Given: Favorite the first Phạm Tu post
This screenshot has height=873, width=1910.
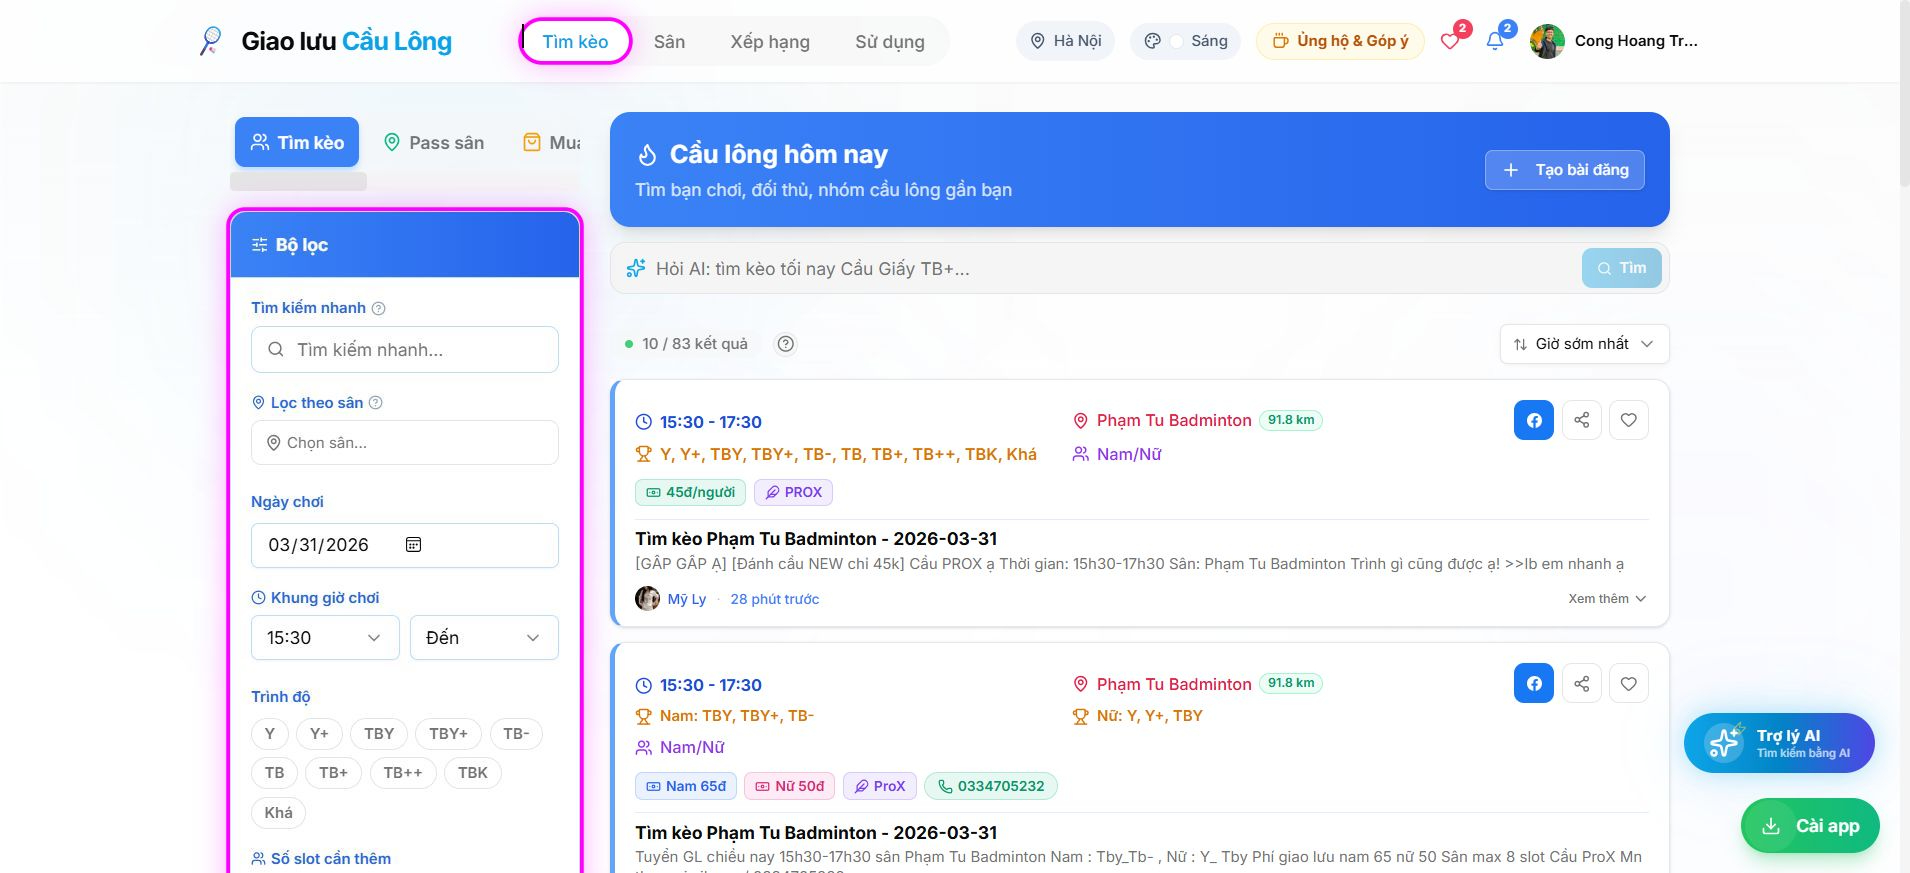Looking at the screenshot, I should coord(1629,420).
